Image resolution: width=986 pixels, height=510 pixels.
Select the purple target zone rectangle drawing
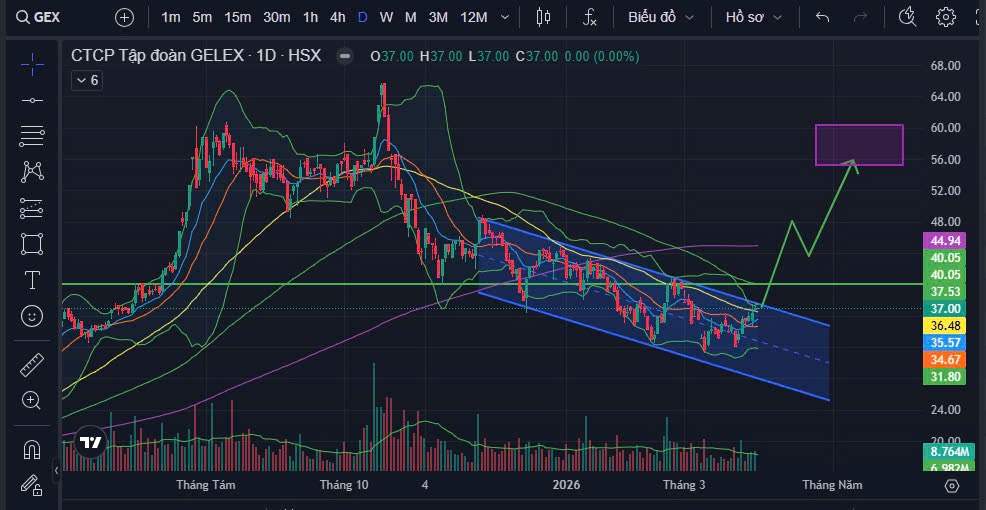tap(859, 145)
